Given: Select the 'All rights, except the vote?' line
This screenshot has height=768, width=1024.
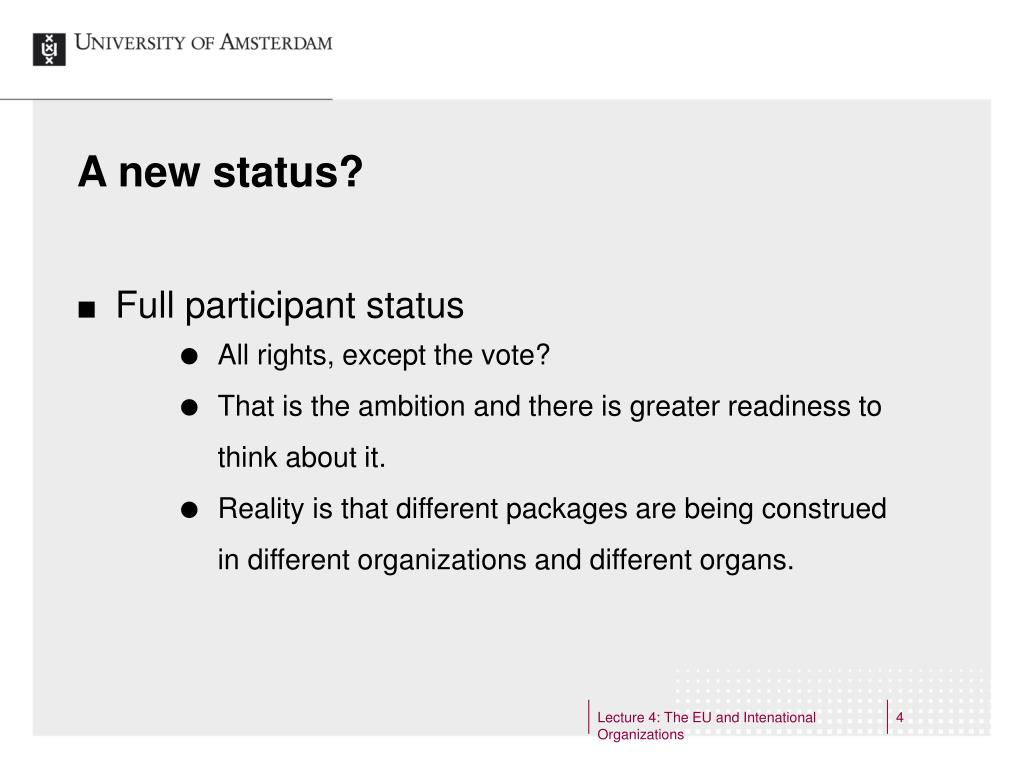Looking at the screenshot, I should pyautogui.click(x=383, y=356).
